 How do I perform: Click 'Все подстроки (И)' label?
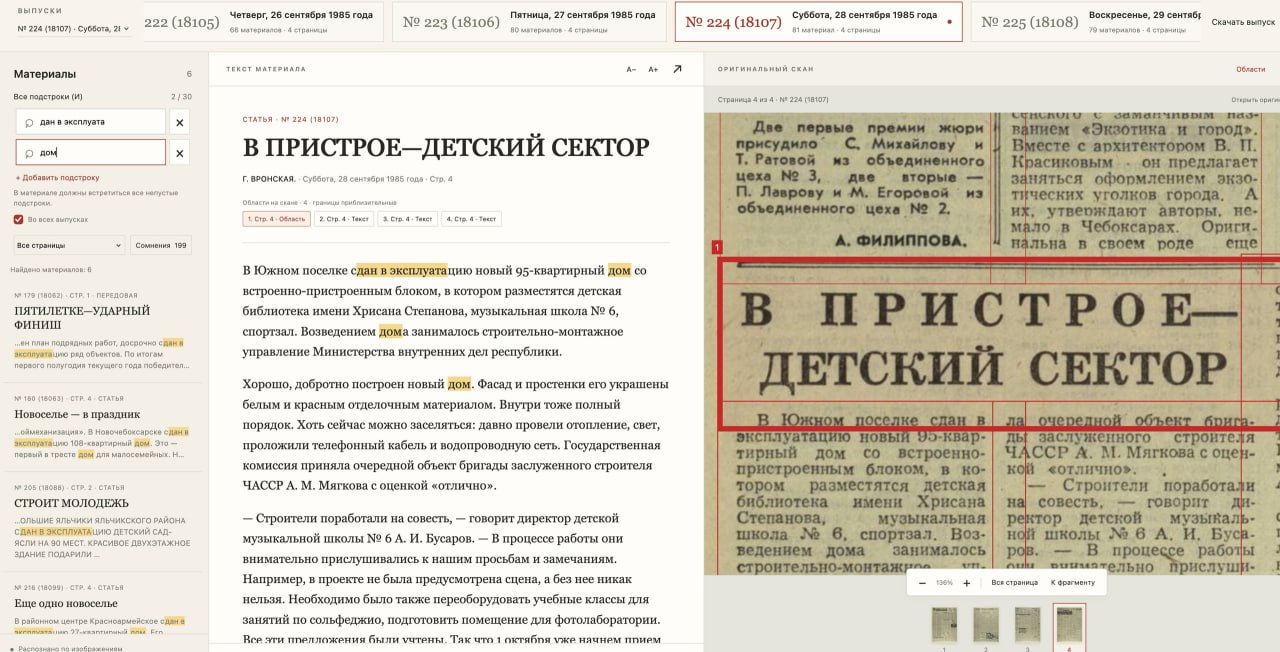click(48, 97)
